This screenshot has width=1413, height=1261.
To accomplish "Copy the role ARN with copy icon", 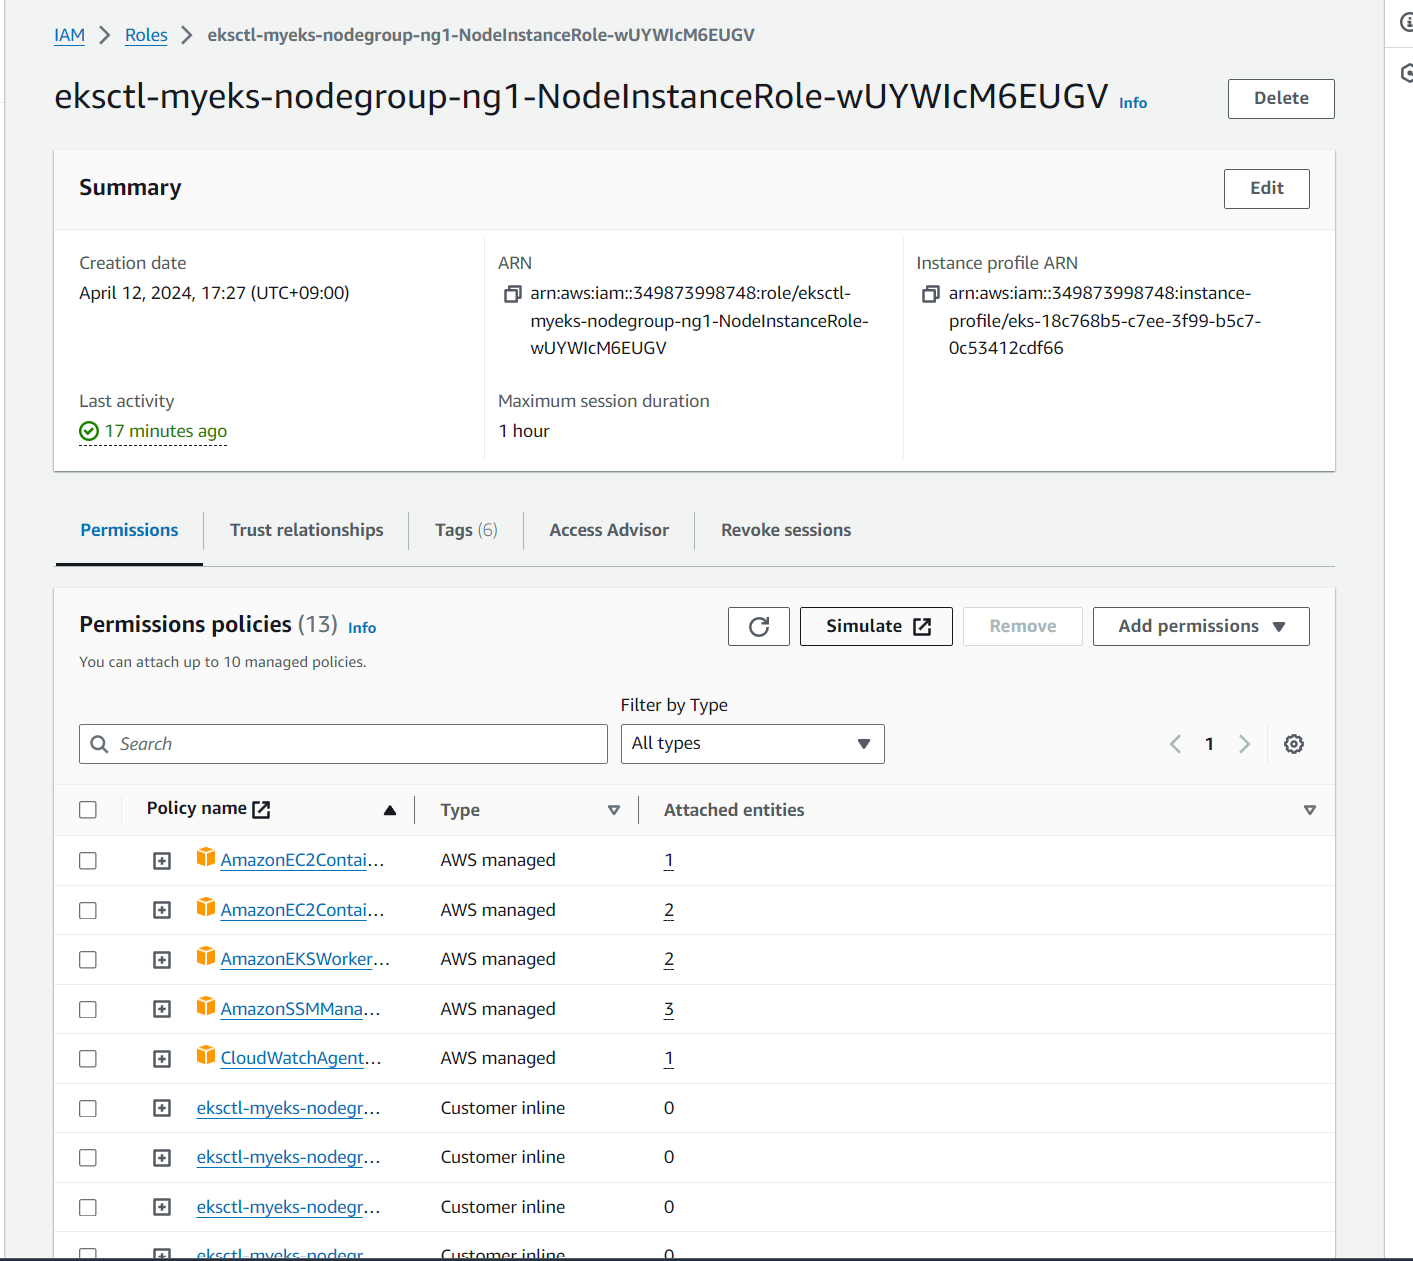I will [x=512, y=294].
